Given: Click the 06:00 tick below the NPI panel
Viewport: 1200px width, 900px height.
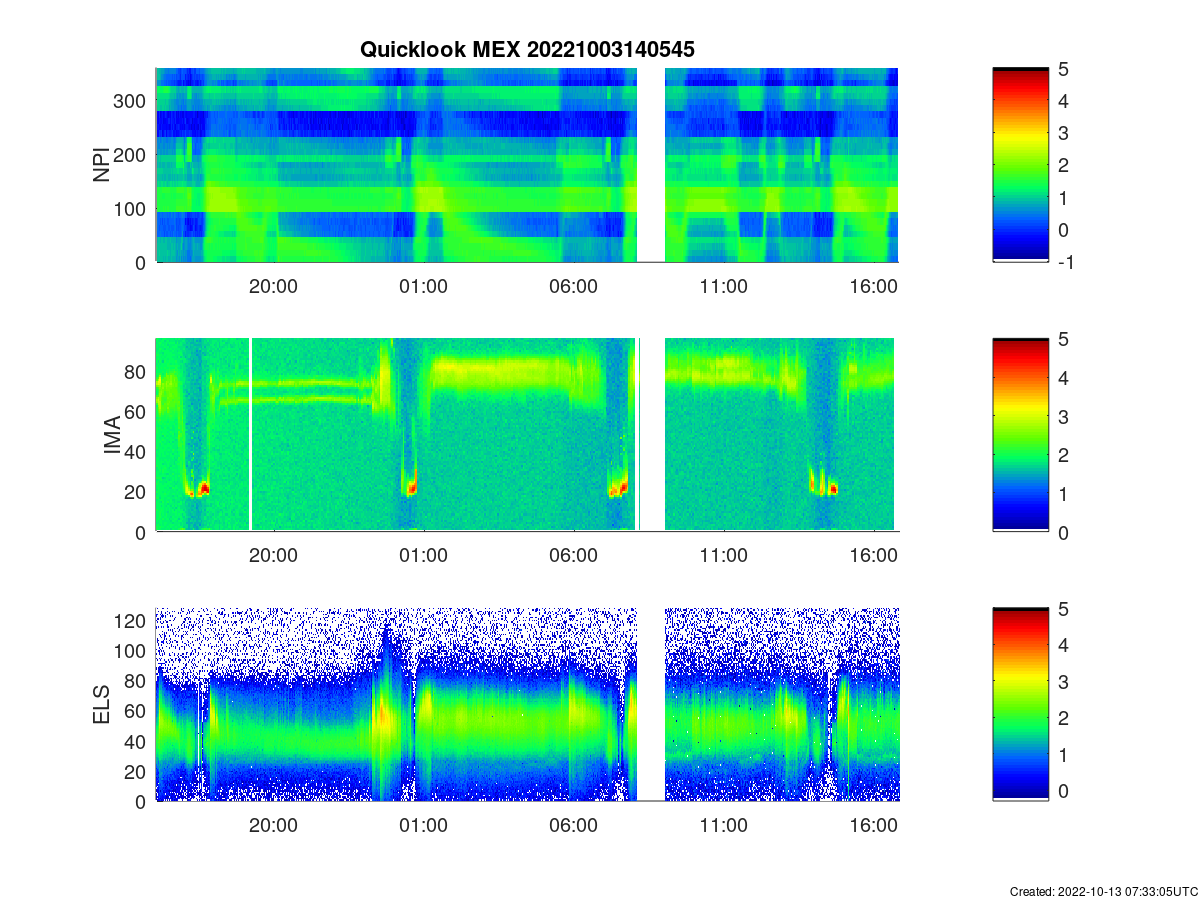Looking at the screenshot, I should pyautogui.click(x=573, y=286).
